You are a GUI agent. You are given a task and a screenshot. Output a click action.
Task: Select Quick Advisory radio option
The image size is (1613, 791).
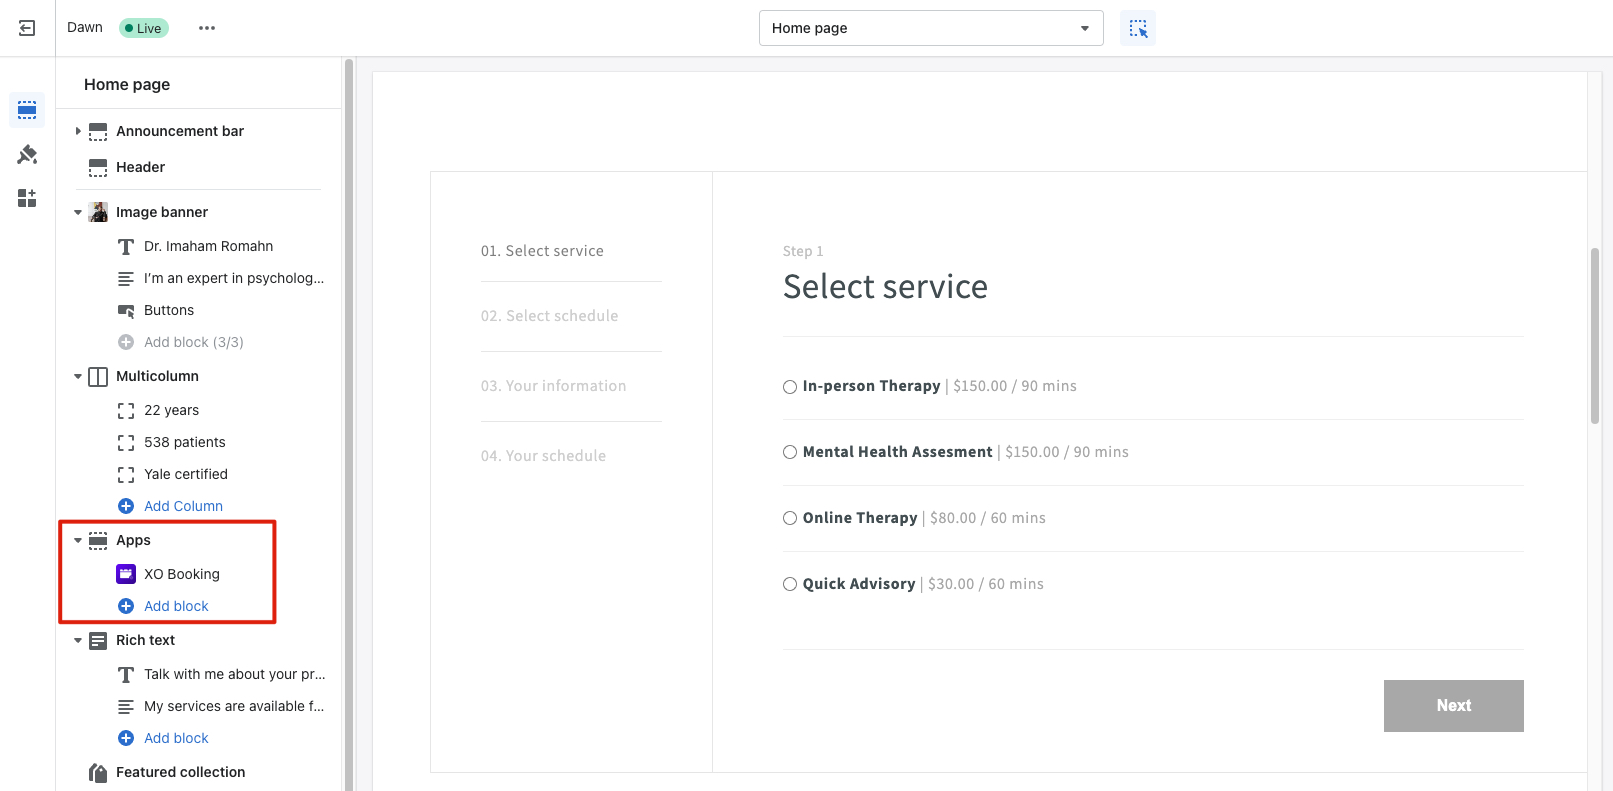tap(790, 584)
